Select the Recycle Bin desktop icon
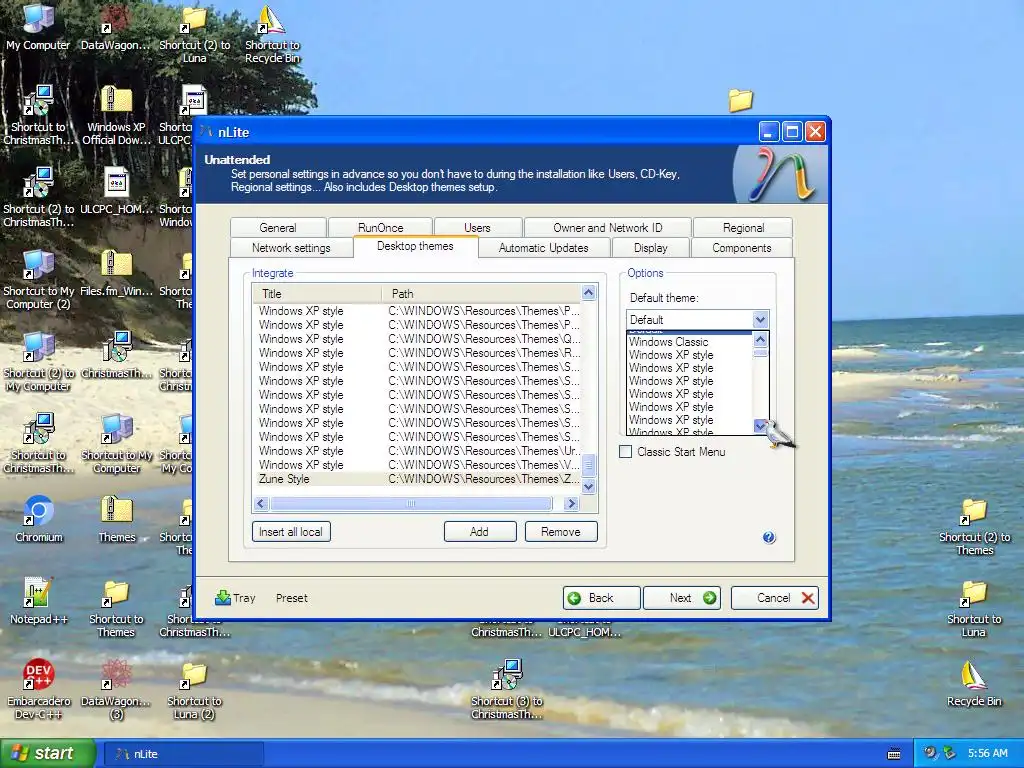This screenshot has height=768, width=1024. [x=974, y=684]
